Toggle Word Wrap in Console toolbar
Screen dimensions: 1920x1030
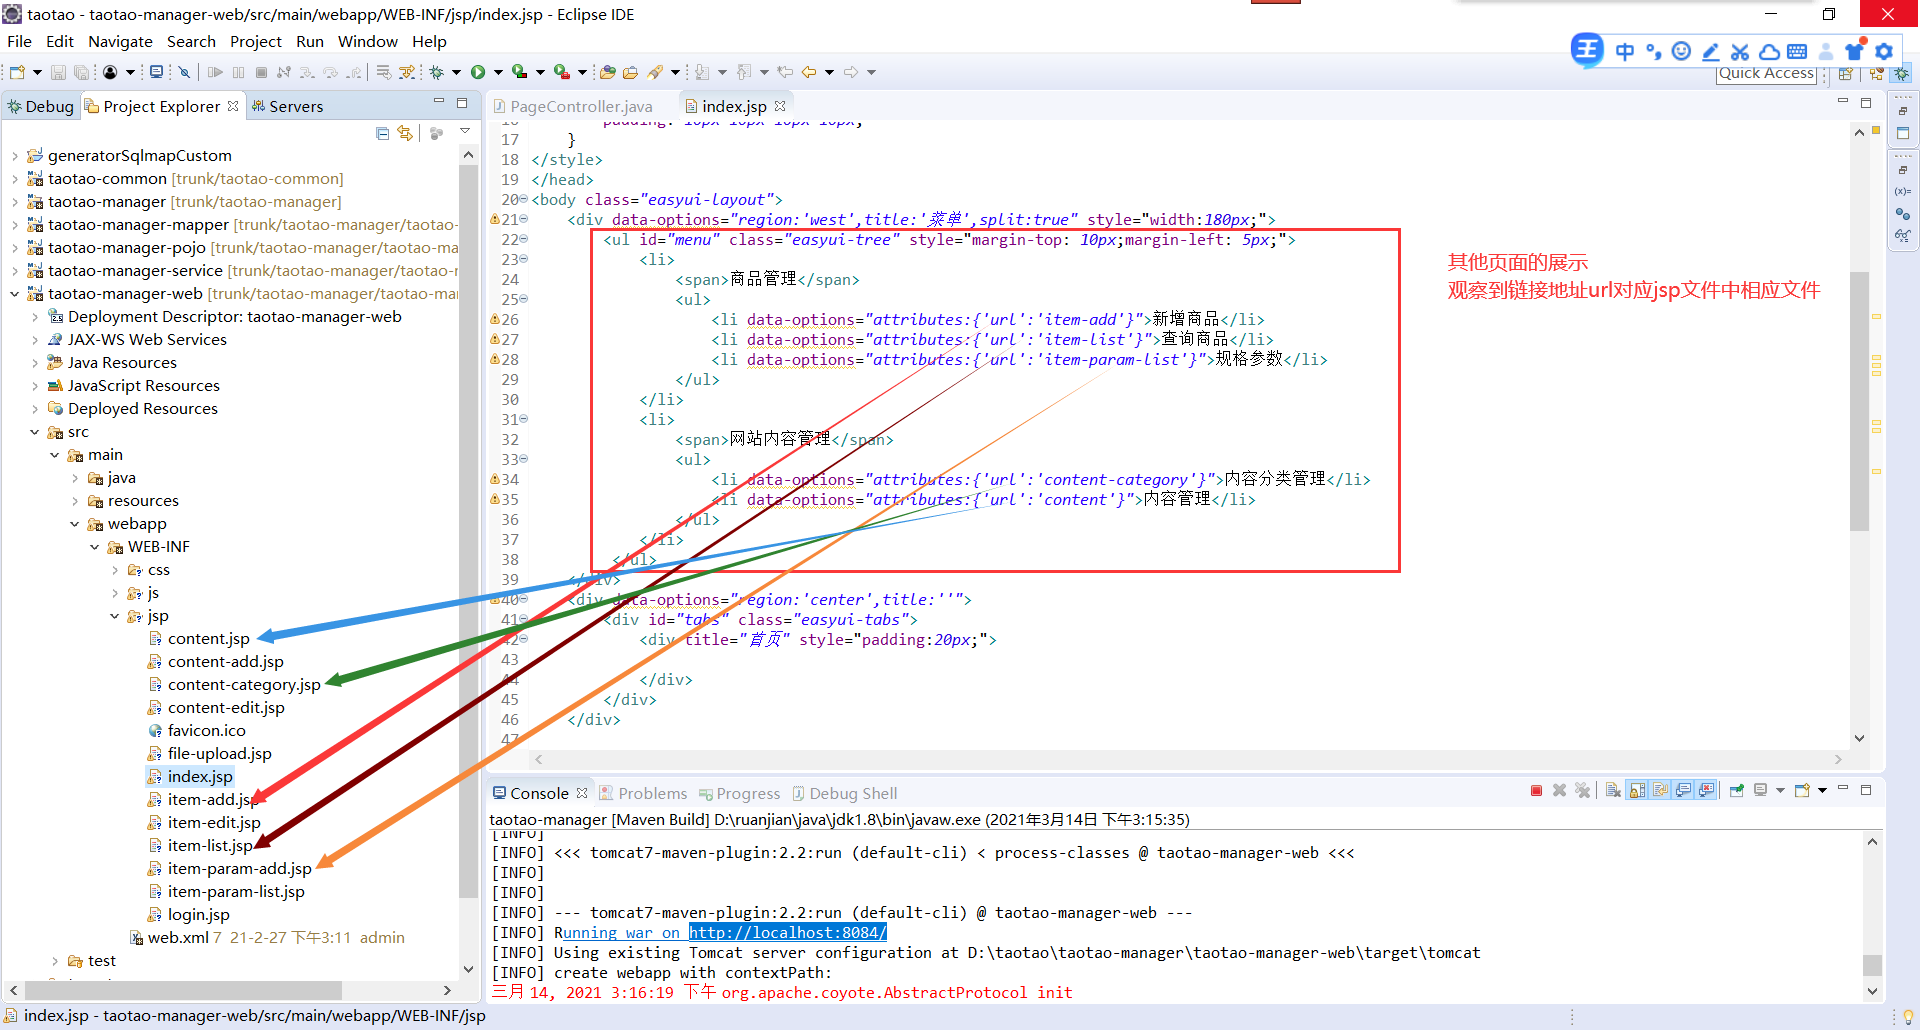(1660, 791)
